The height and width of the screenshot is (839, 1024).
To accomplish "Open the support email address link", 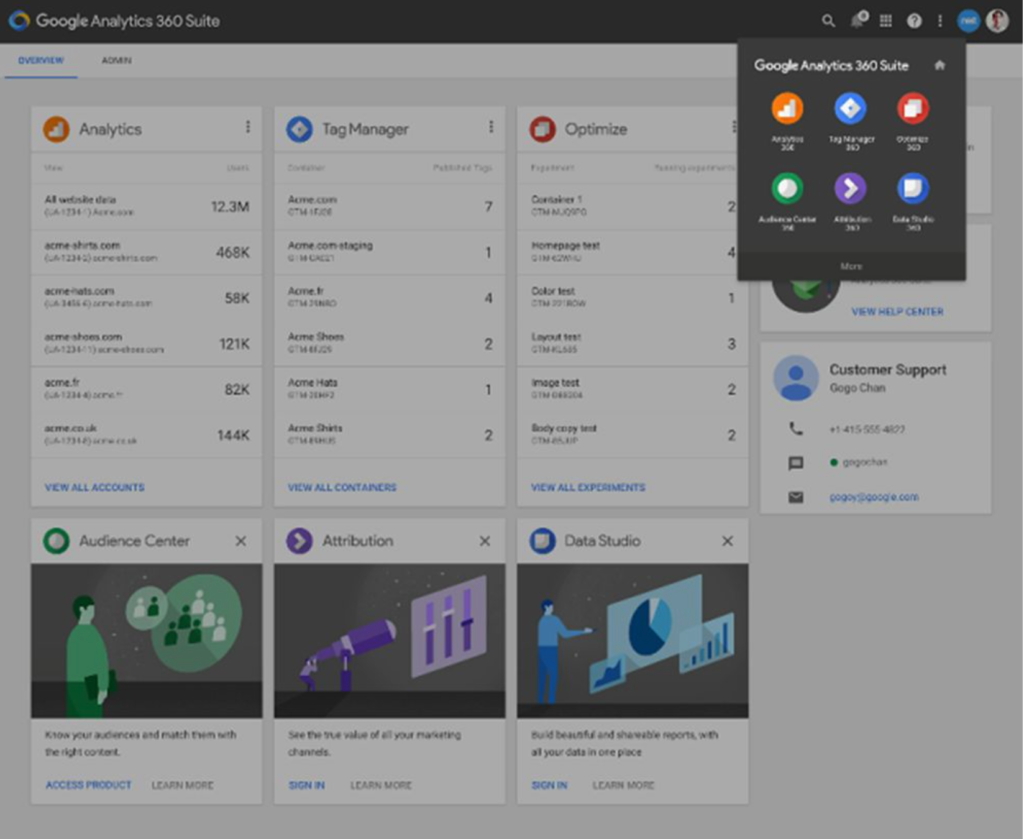I will point(874,497).
